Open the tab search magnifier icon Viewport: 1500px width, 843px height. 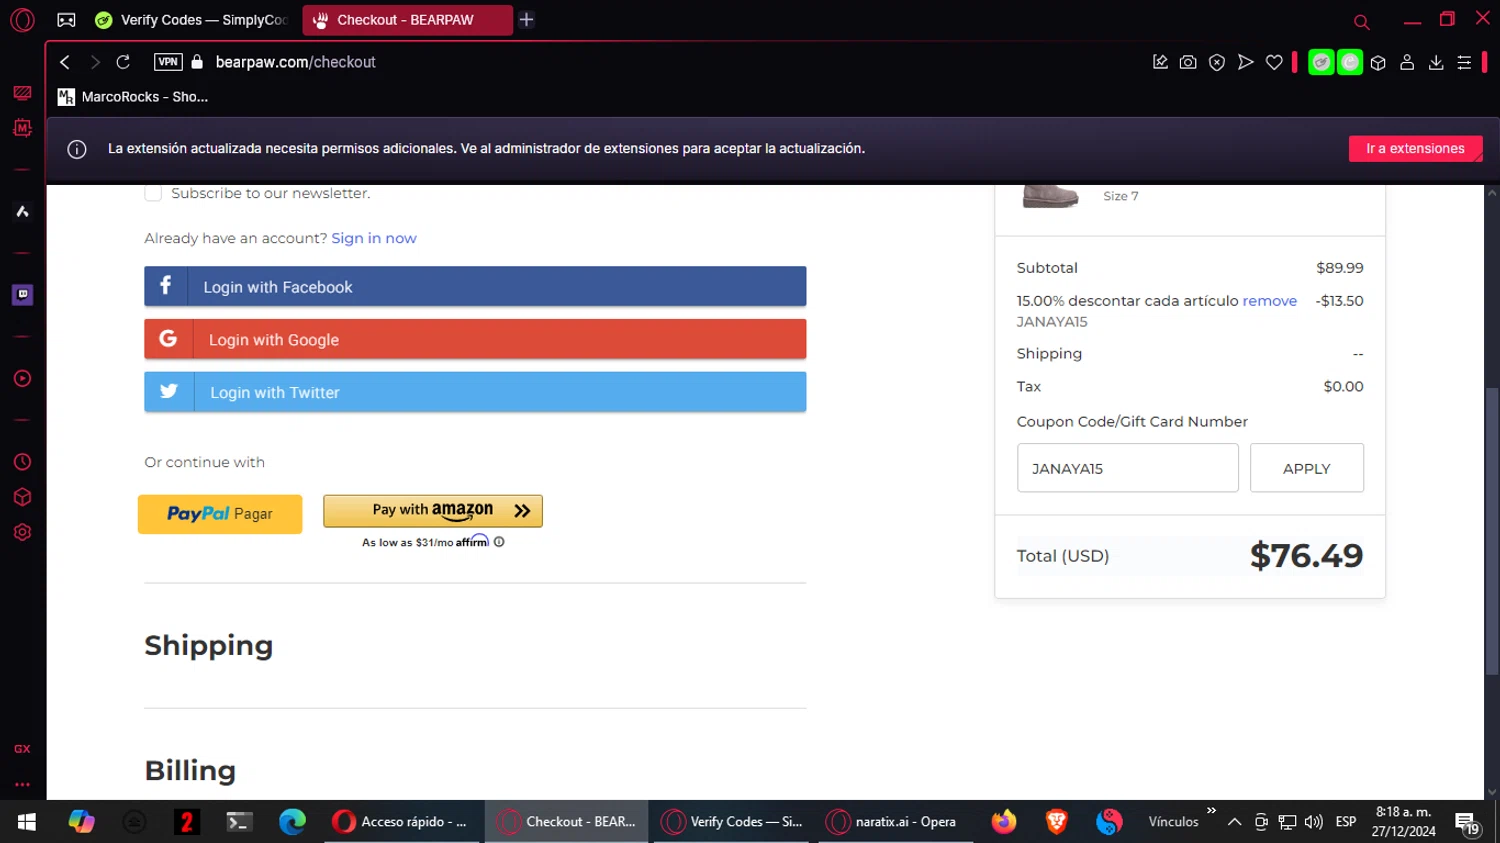click(1361, 21)
